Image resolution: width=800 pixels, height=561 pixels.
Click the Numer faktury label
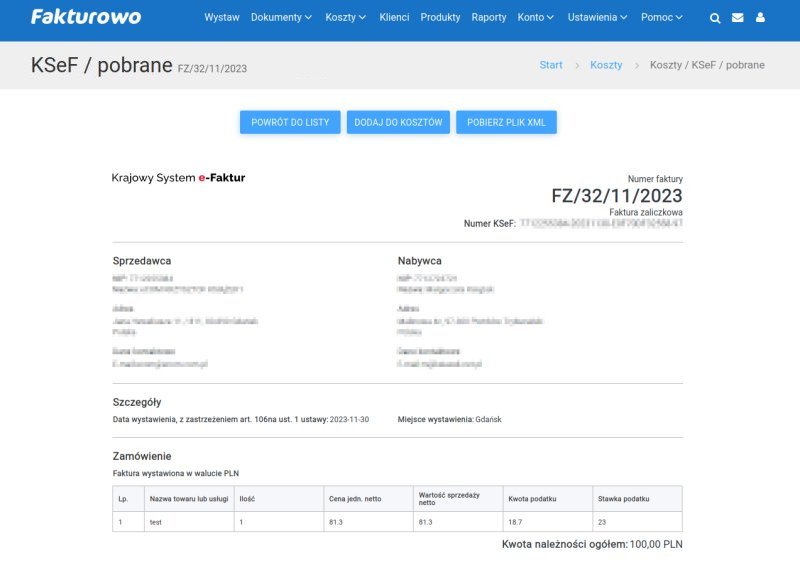coord(655,179)
